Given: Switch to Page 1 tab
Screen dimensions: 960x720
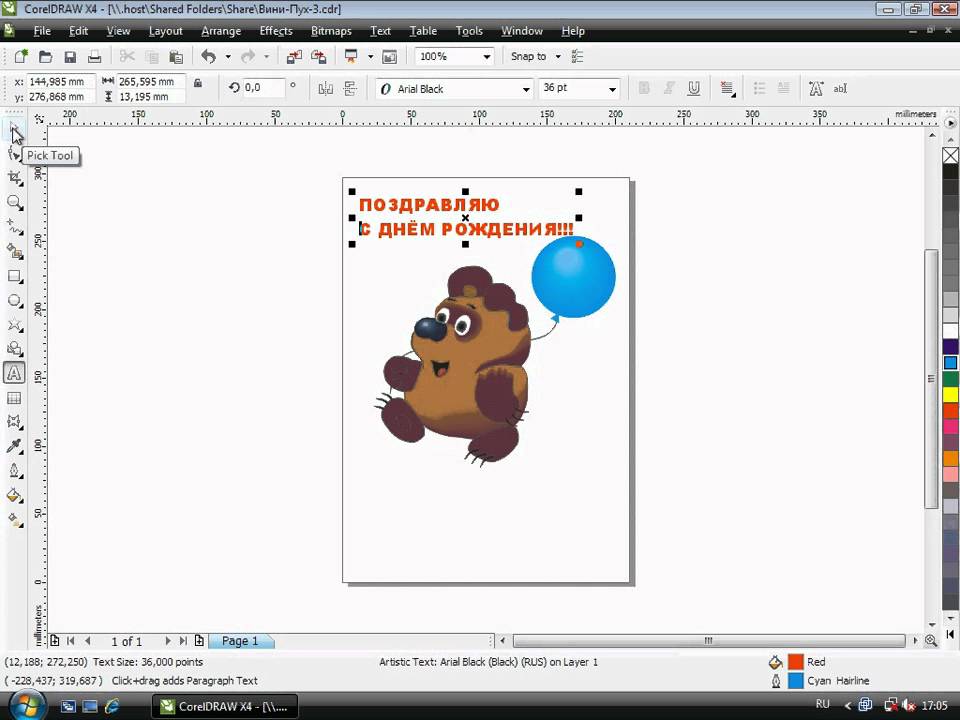Looking at the screenshot, I should coord(240,641).
